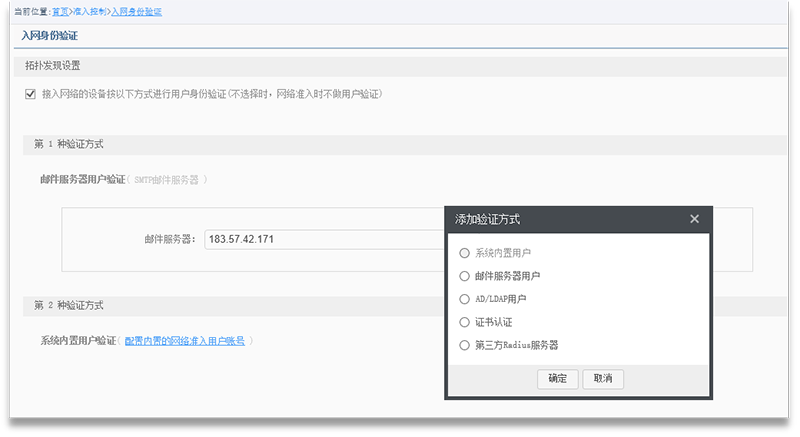This screenshot has width=800, height=437.
Task: Toggle the user identity verification checkbox
Action: (31, 94)
